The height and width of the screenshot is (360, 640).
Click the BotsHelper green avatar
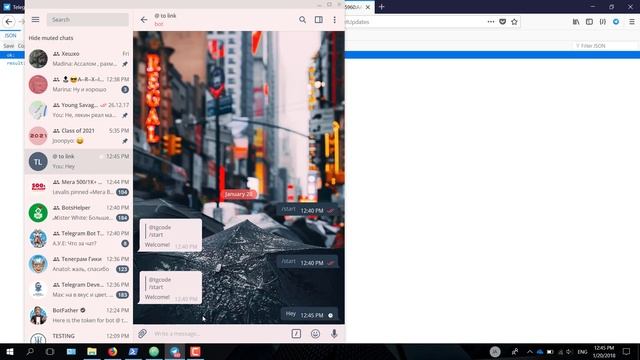click(x=38, y=213)
